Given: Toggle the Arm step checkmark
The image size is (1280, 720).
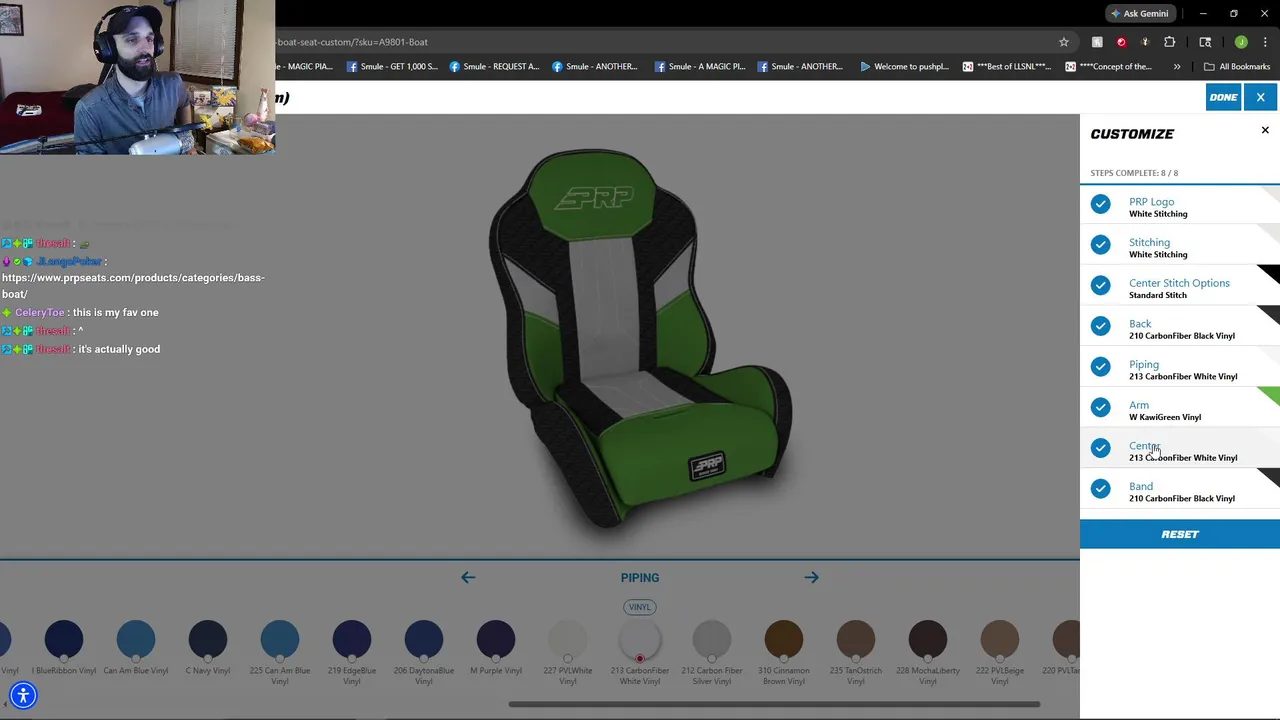Looking at the screenshot, I should pos(1101,407).
